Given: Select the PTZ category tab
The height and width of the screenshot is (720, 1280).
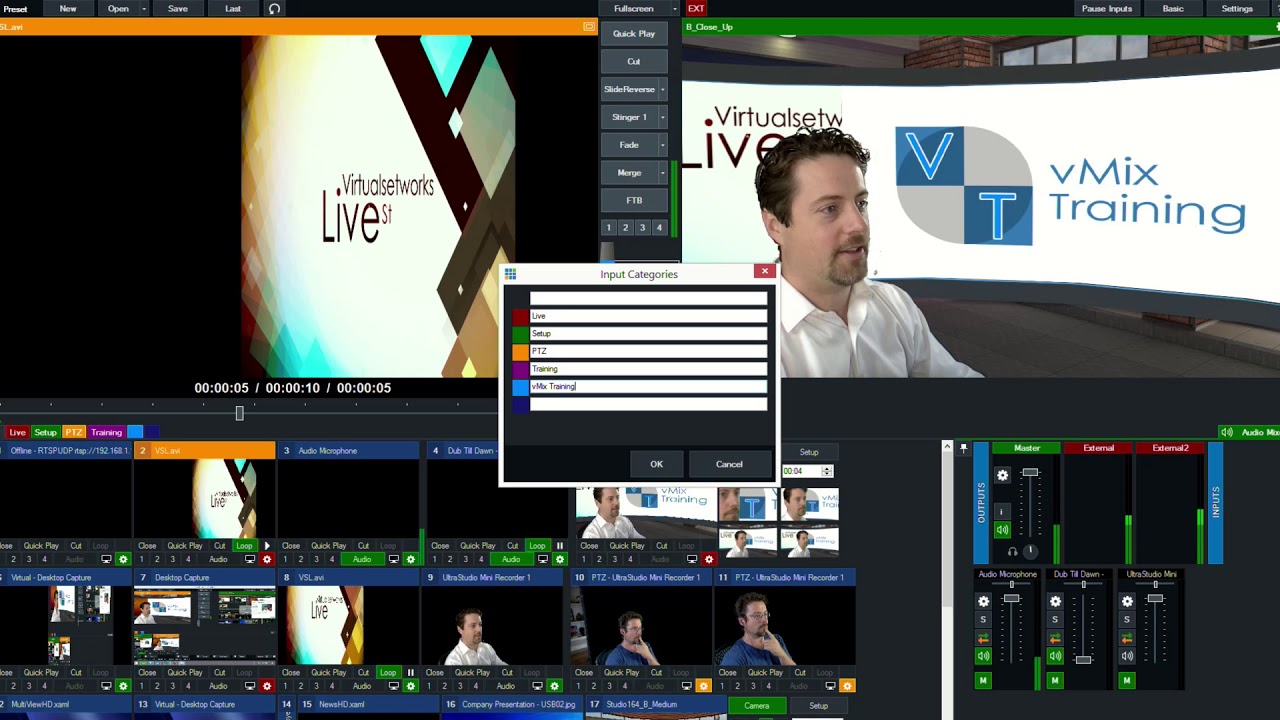Looking at the screenshot, I should (x=73, y=432).
